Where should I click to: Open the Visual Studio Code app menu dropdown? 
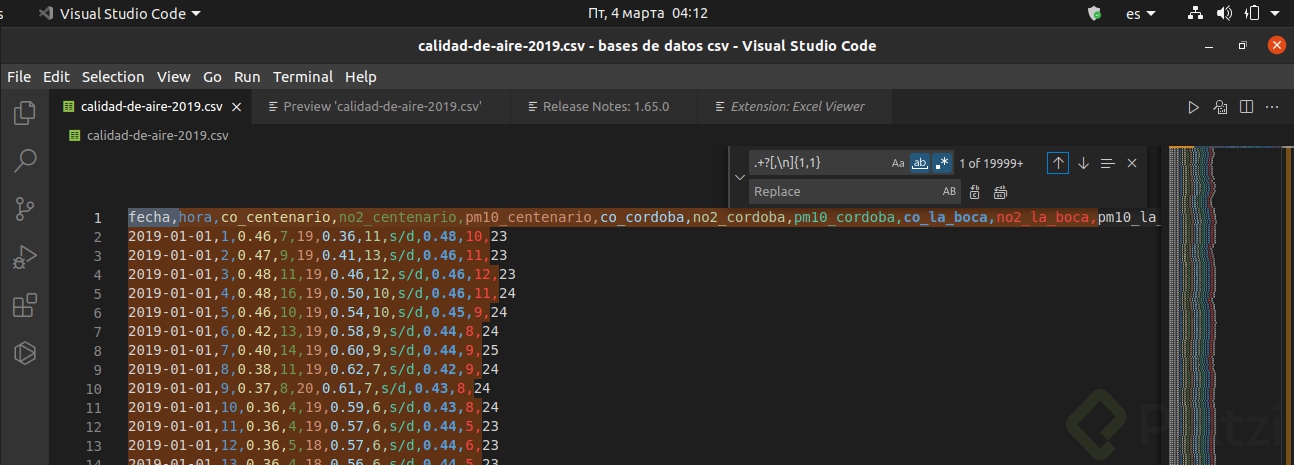118,13
